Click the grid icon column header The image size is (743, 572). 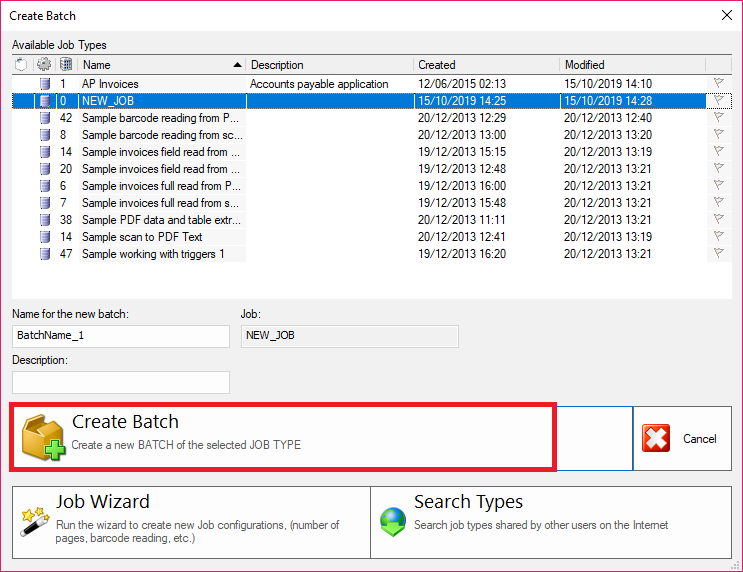coord(65,65)
